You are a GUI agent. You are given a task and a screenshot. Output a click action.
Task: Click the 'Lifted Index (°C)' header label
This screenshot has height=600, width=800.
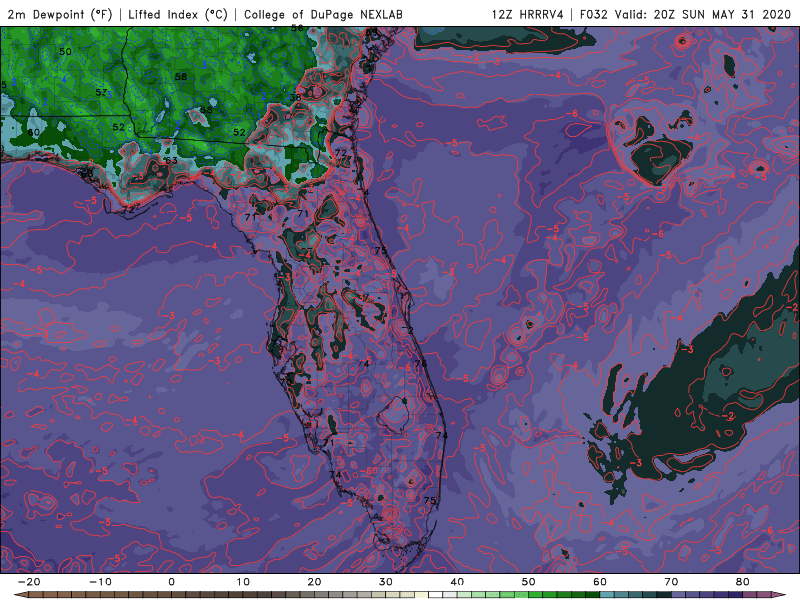point(178,14)
